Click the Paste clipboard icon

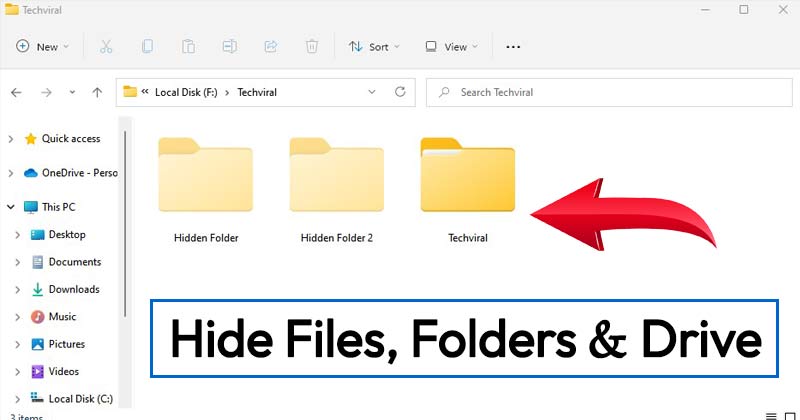[x=188, y=46]
